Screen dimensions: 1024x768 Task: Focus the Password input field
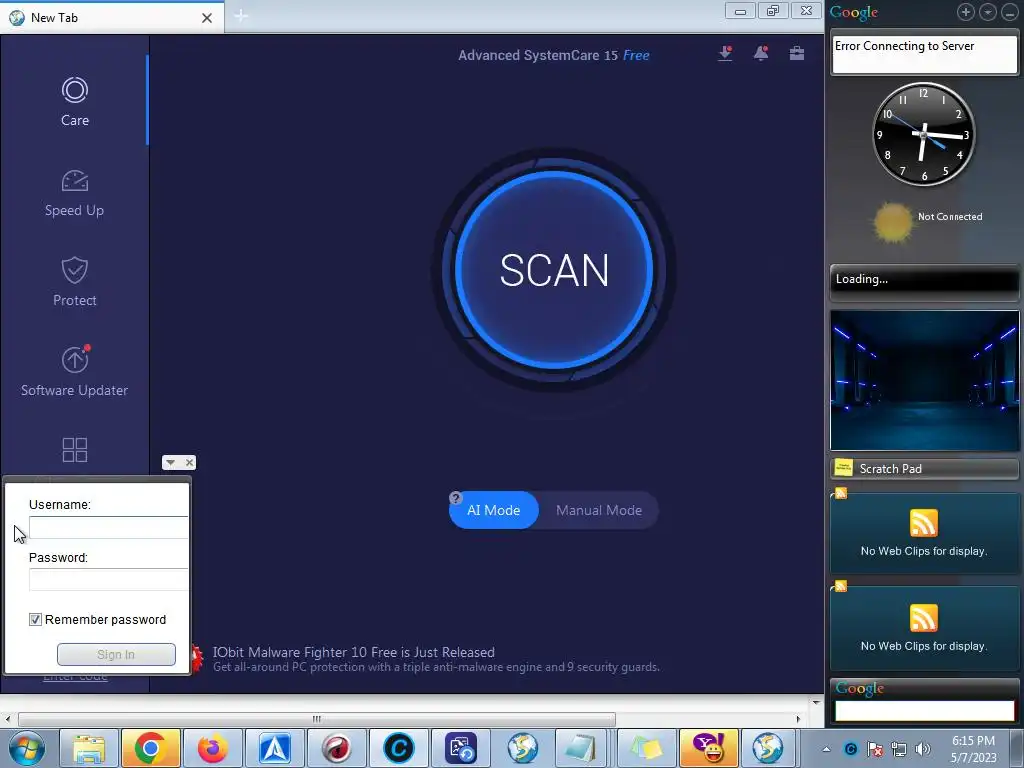[108, 579]
